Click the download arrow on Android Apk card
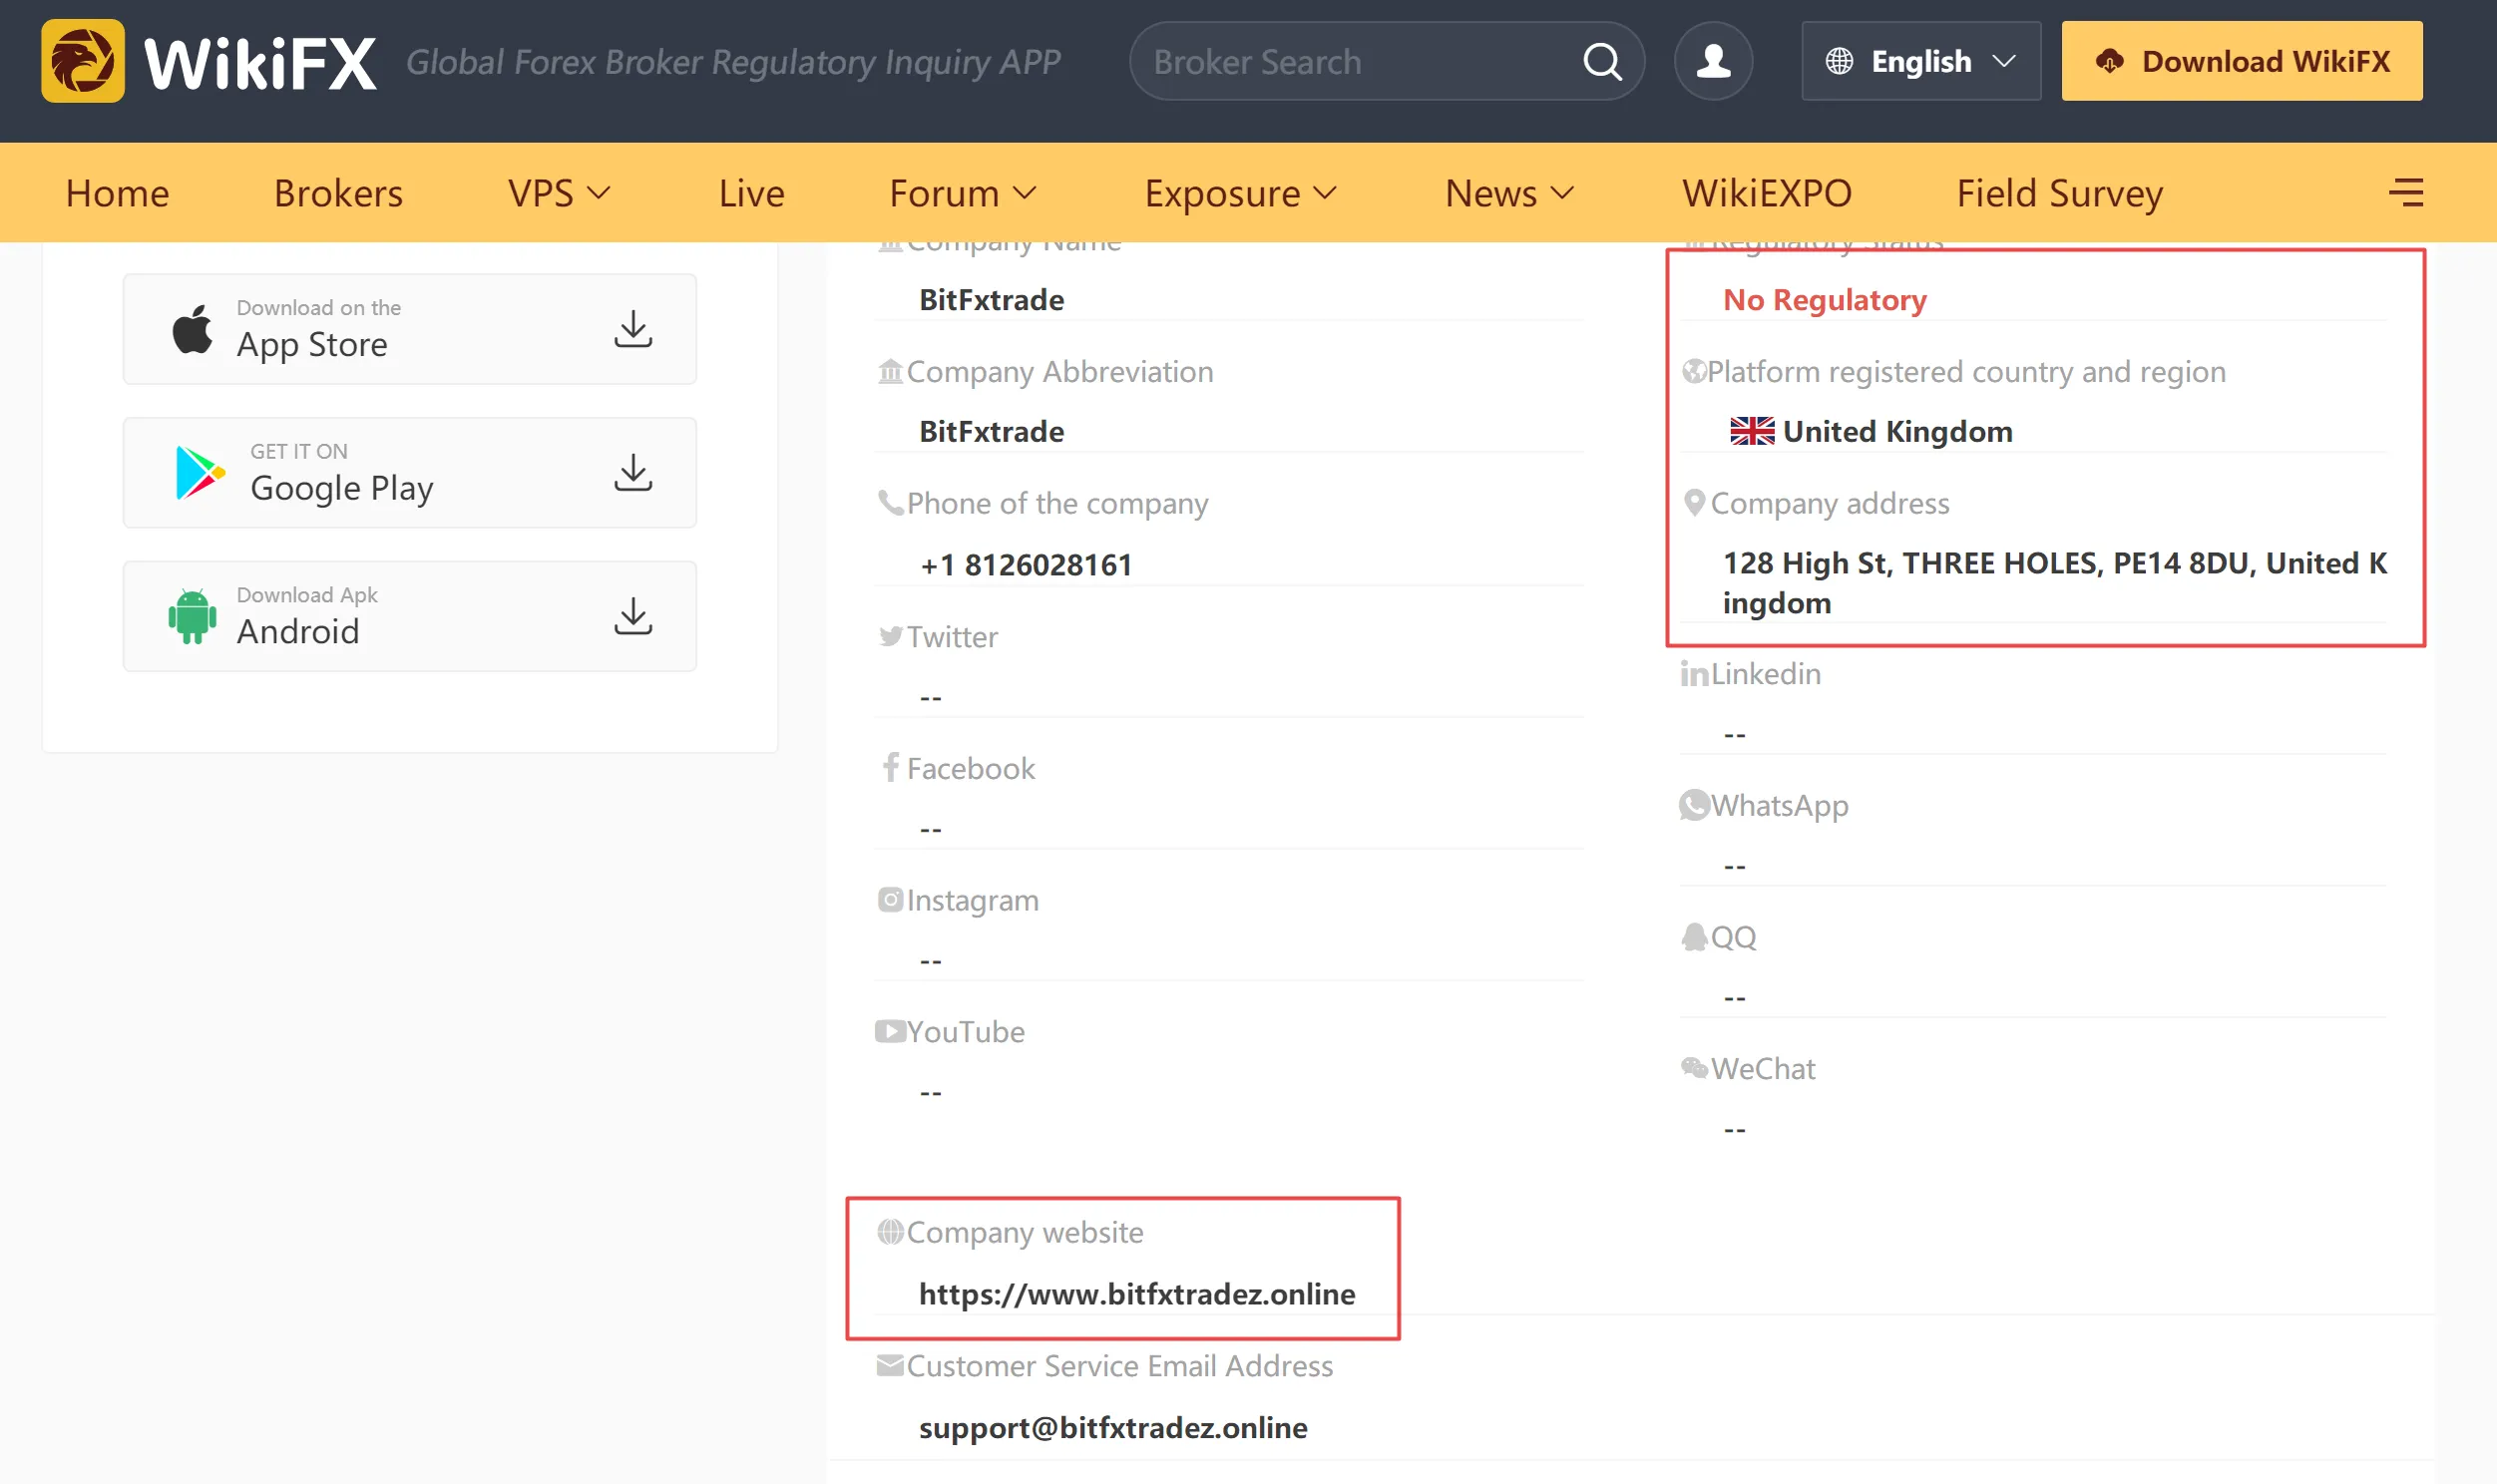Screen dimensions: 2497x1484 coord(633,616)
